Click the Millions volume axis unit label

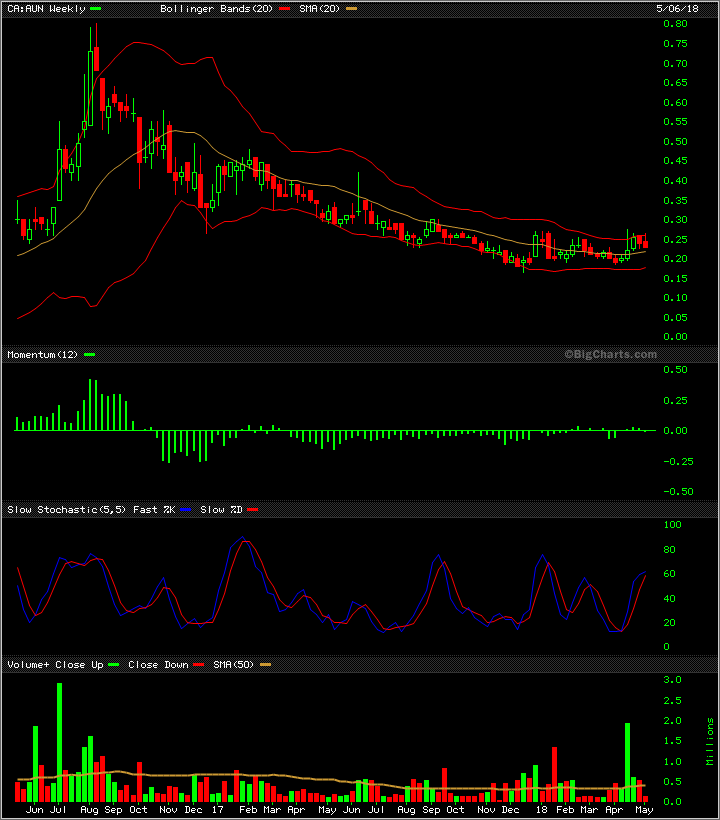coord(710,742)
